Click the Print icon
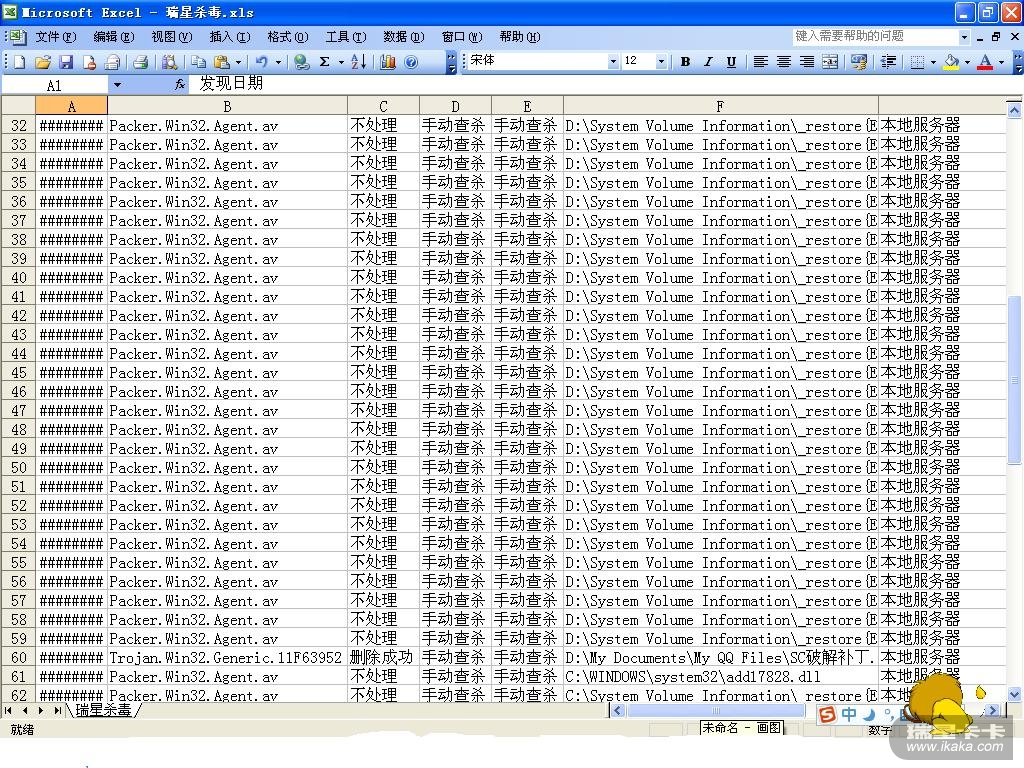 coord(140,62)
